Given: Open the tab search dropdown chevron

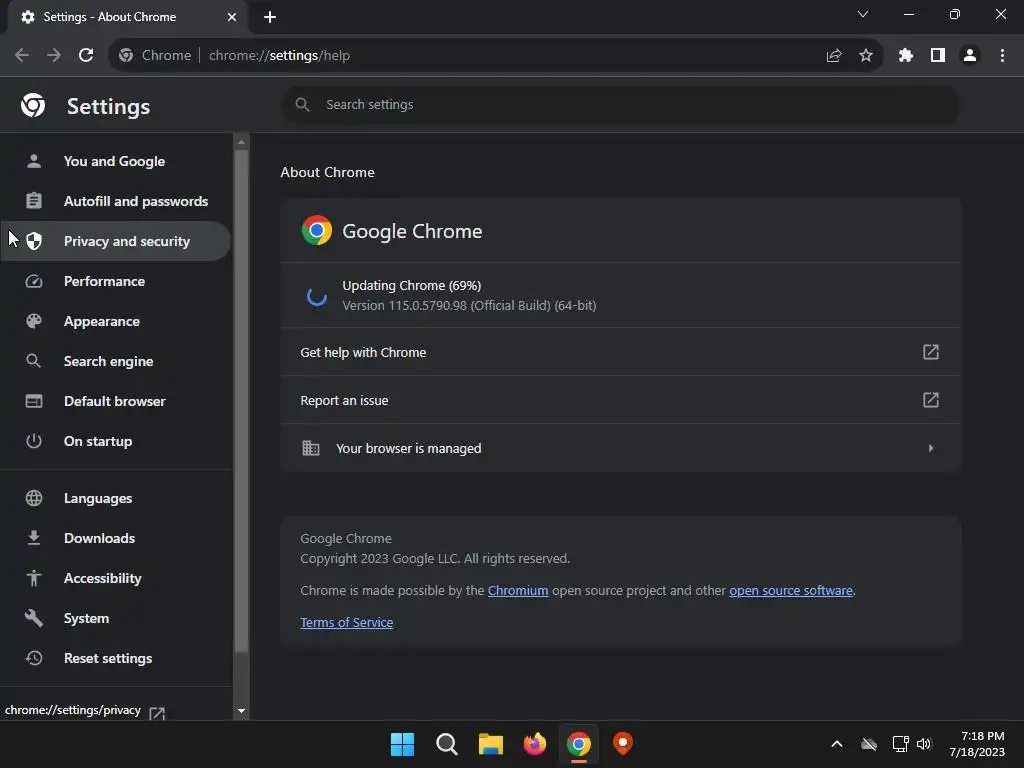Looking at the screenshot, I should click(x=863, y=14).
